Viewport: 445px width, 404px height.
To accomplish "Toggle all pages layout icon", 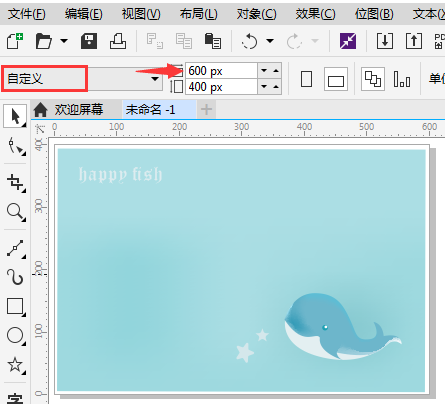I will tap(373, 79).
